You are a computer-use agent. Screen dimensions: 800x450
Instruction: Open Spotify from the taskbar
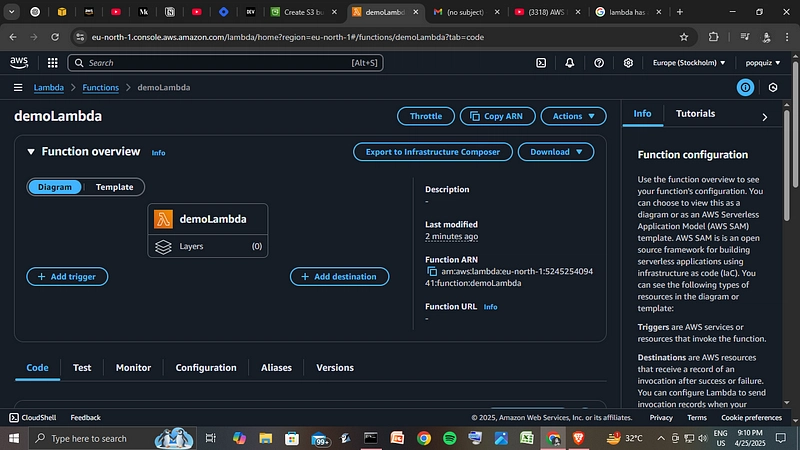(x=449, y=438)
